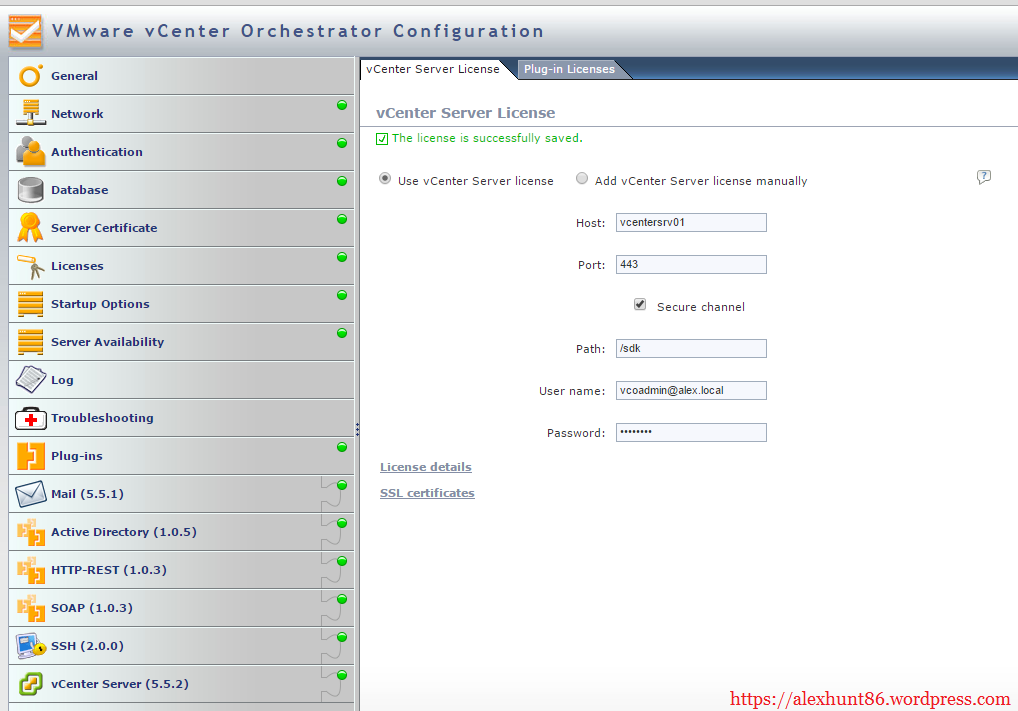
Task: Click the SOAP plug-in icon
Action: 31,608
